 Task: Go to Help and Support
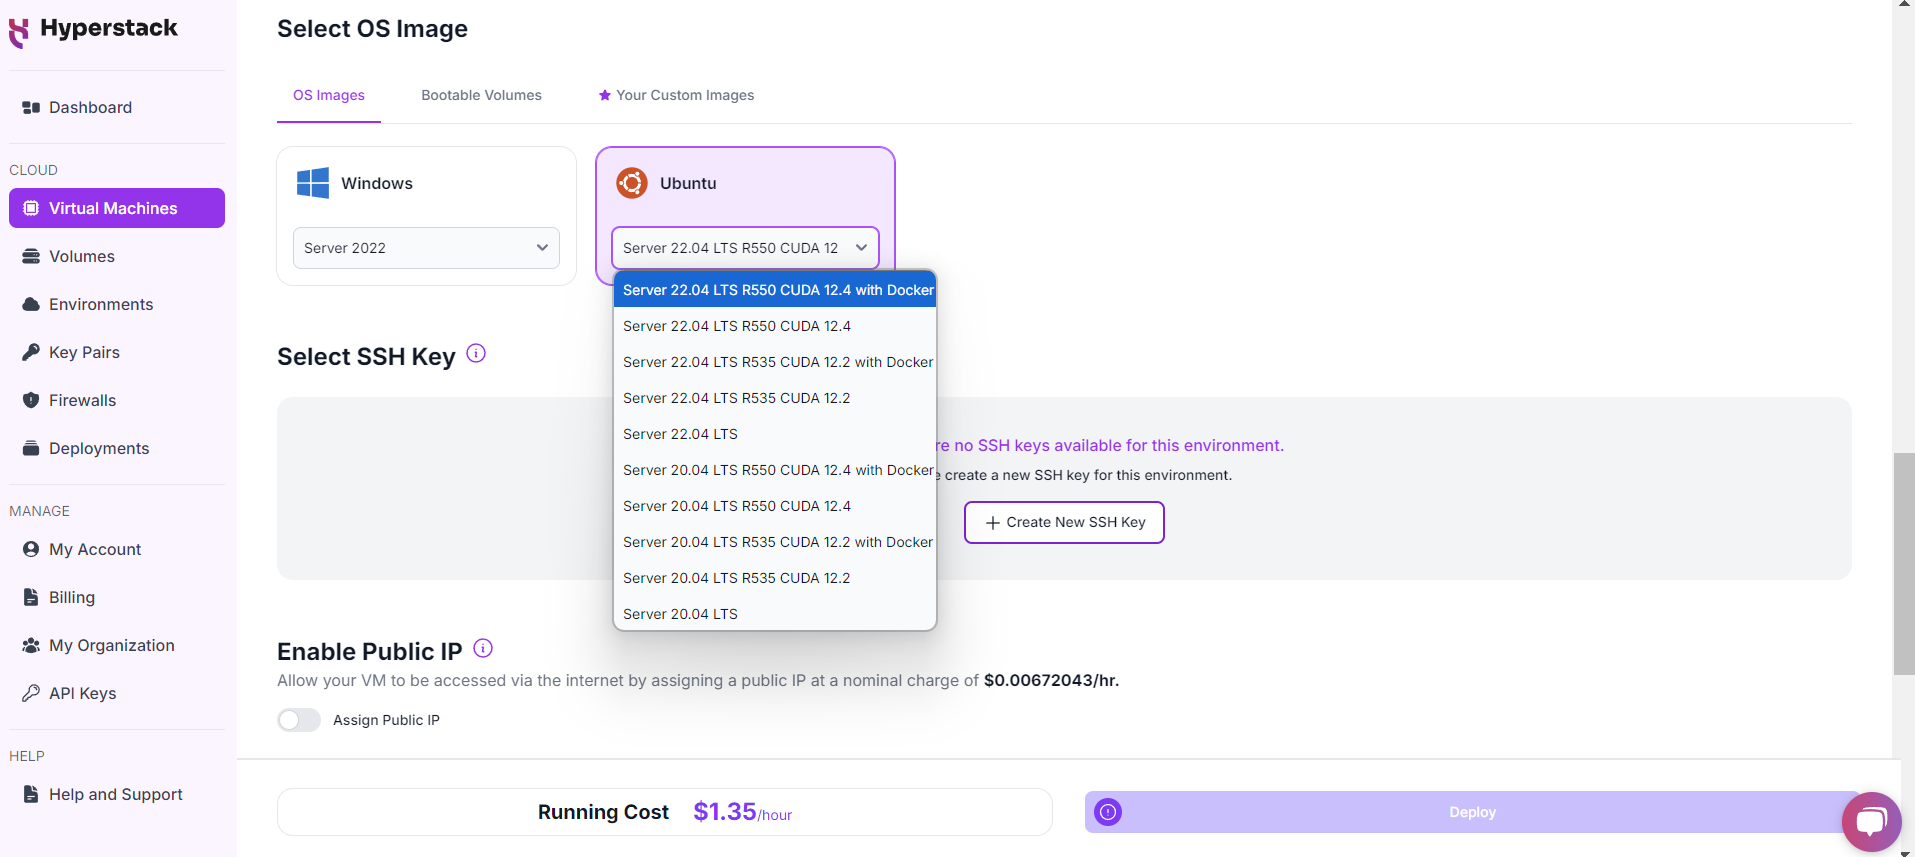(x=115, y=794)
